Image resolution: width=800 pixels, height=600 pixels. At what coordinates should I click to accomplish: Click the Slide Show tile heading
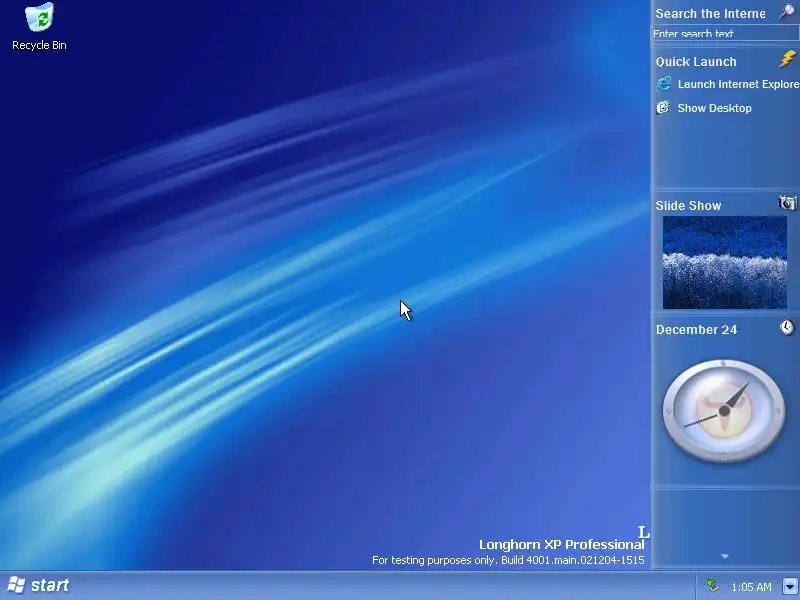click(x=688, y=206)
